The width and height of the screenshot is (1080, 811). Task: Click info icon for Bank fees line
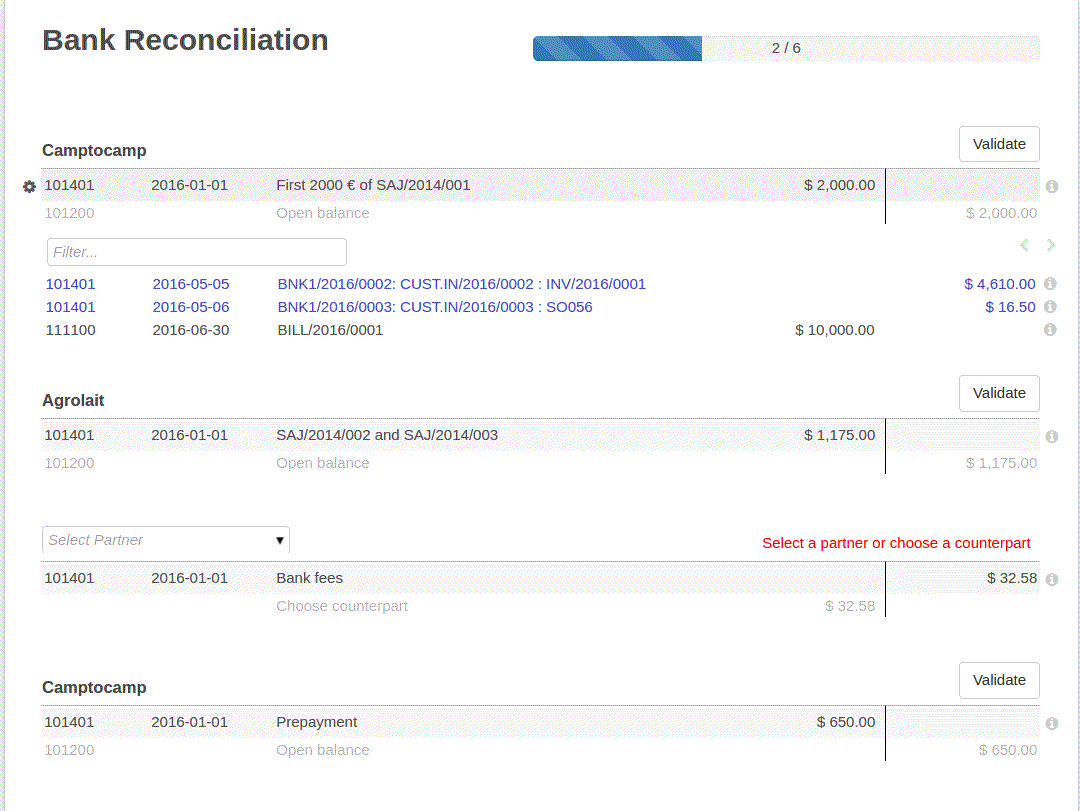click(x=1051, y=580)
